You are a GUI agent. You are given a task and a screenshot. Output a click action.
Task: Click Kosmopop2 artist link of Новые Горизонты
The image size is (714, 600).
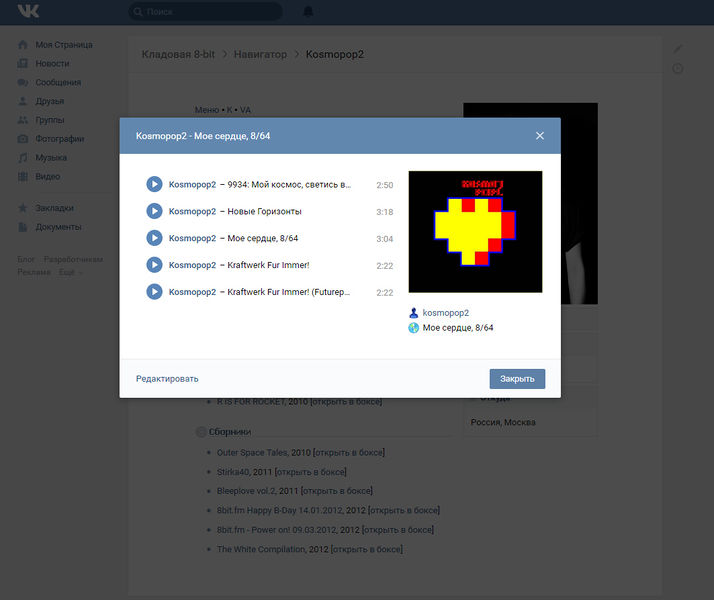[192, 211]
